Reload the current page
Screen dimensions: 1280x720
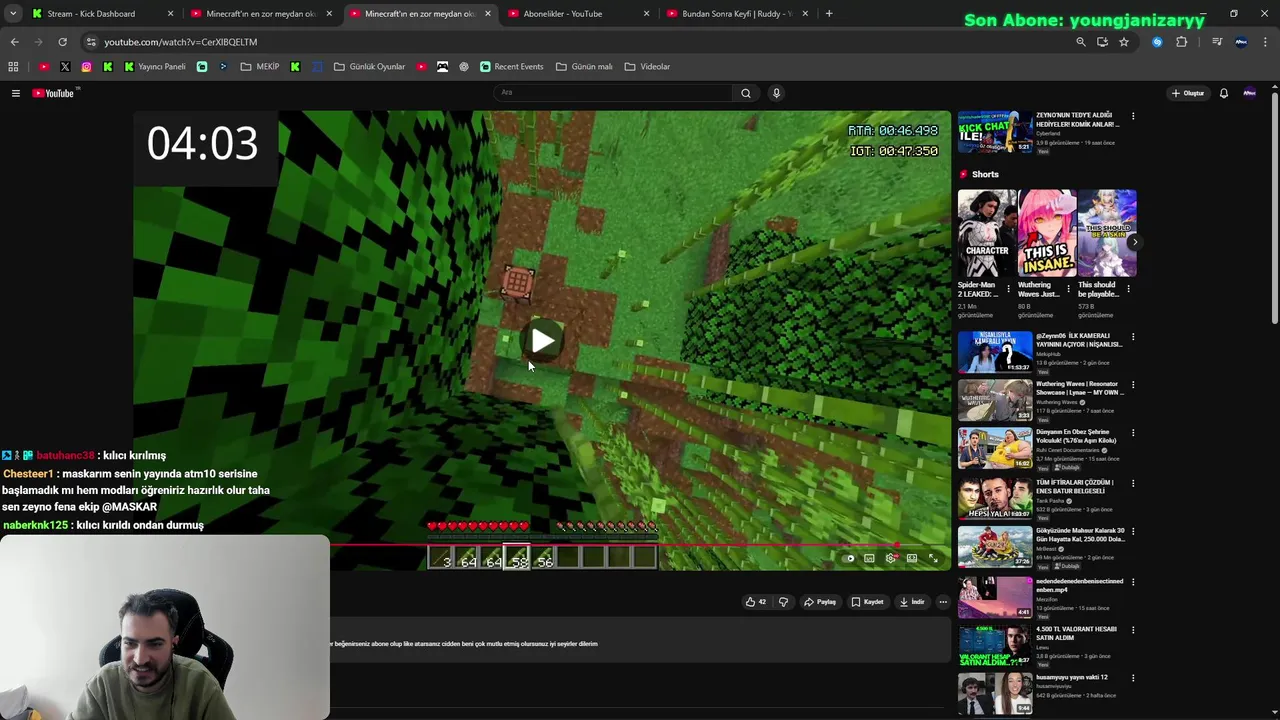[62, 42]
